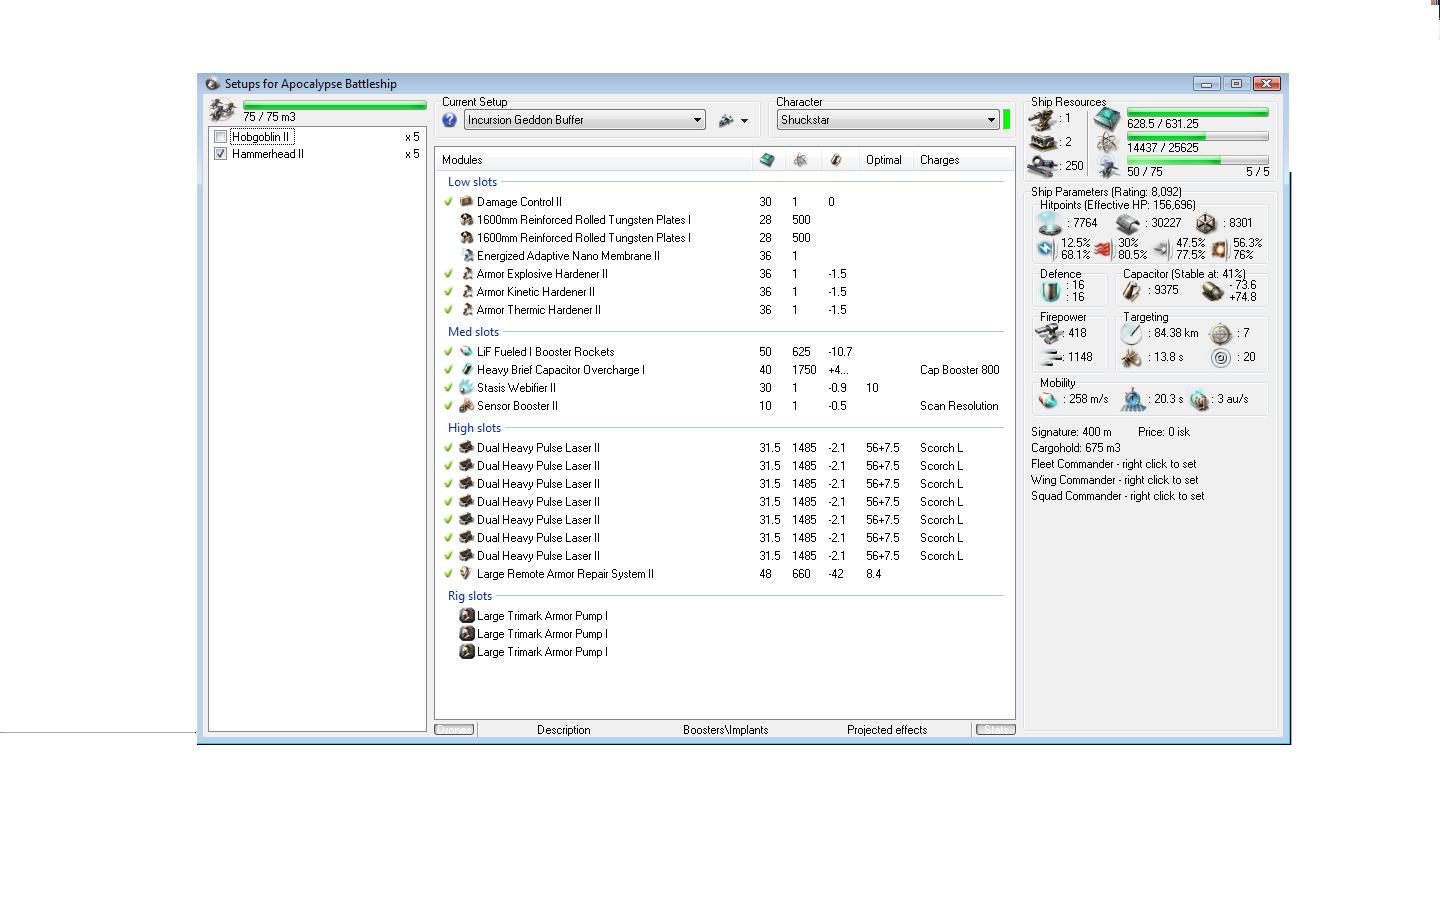
Task: Click the armor hitpoints icon showing 30227
Action: tap(1127, 223)
